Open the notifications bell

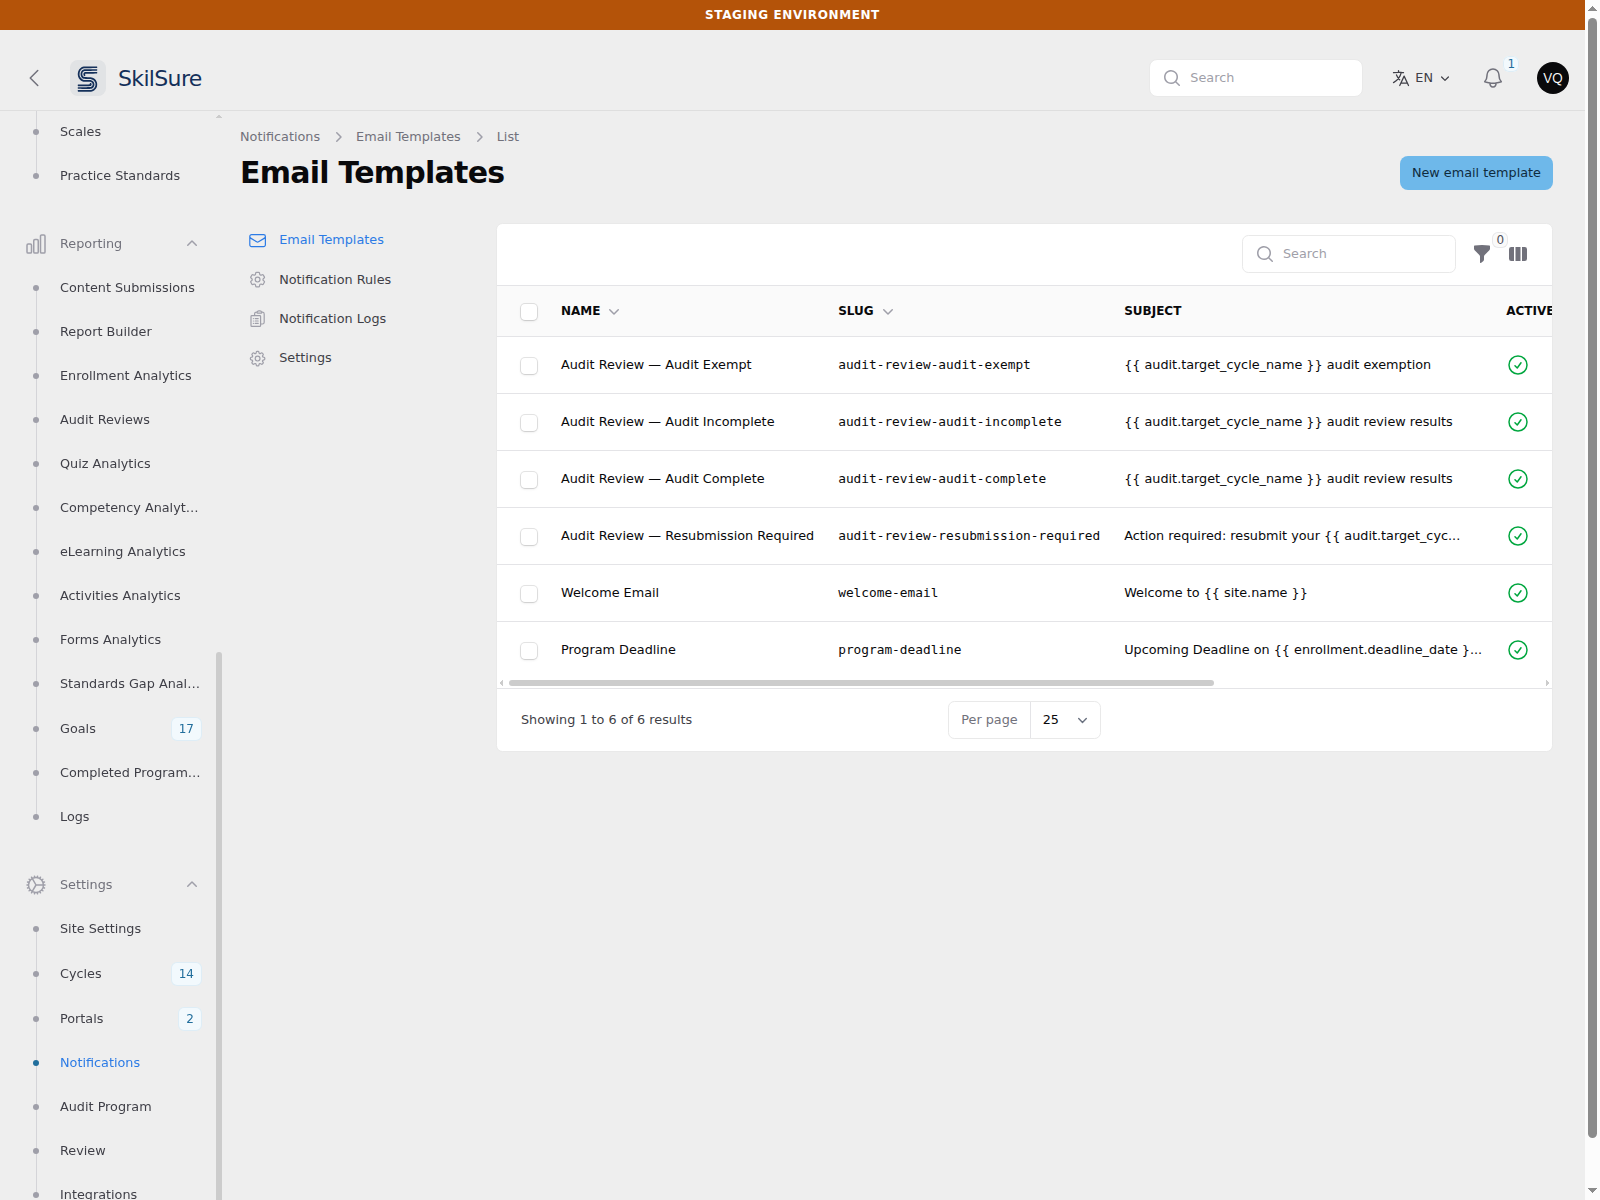pos(1492,78)
